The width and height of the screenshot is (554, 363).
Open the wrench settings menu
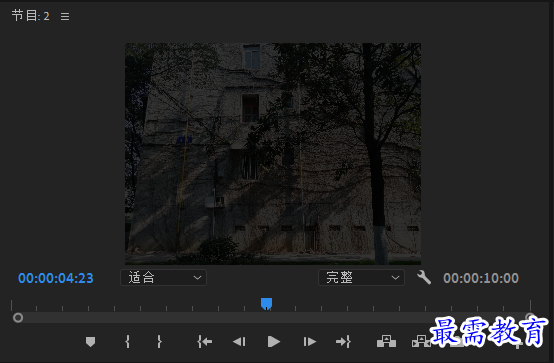[x=424, y=277]
